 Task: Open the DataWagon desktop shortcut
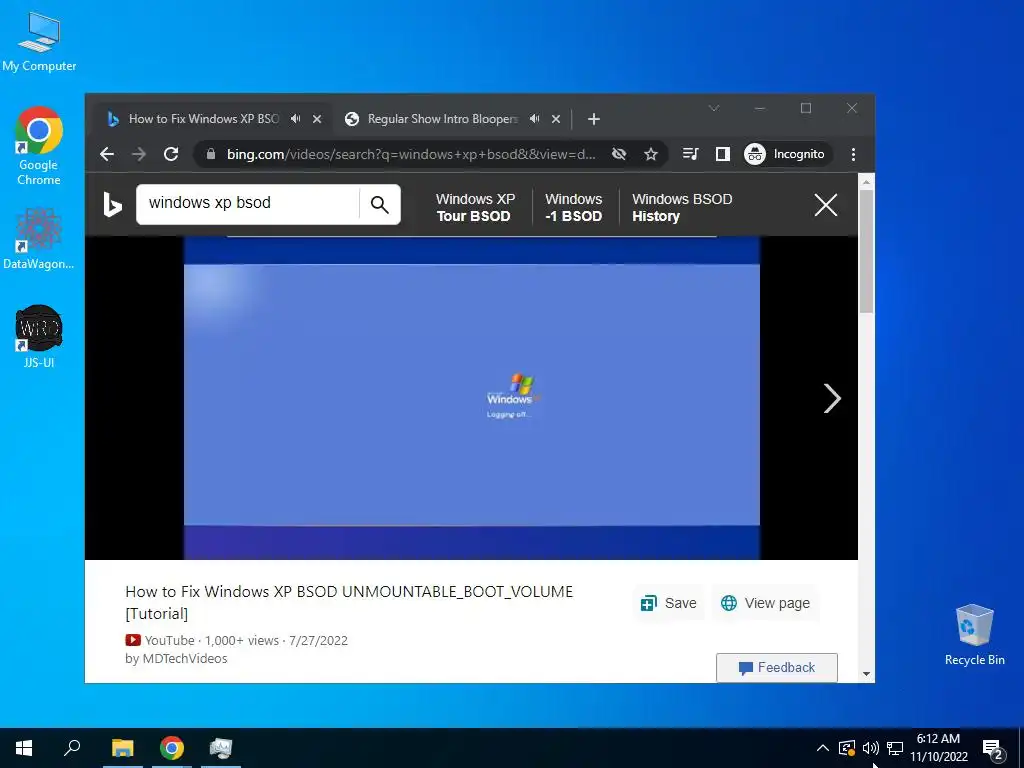39,239
